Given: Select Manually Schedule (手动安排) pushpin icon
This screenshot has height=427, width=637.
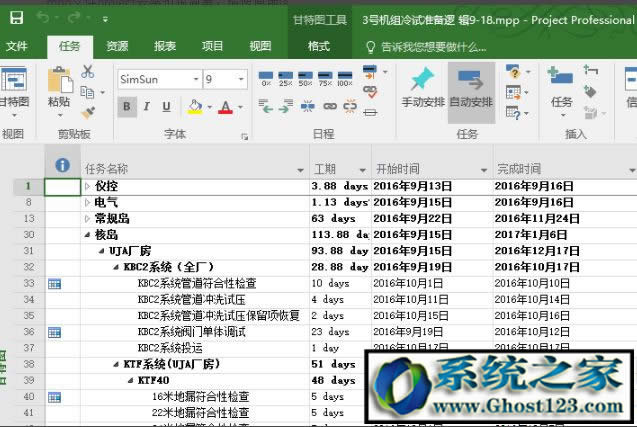Looking at the screenshot, I should (422, 82).
